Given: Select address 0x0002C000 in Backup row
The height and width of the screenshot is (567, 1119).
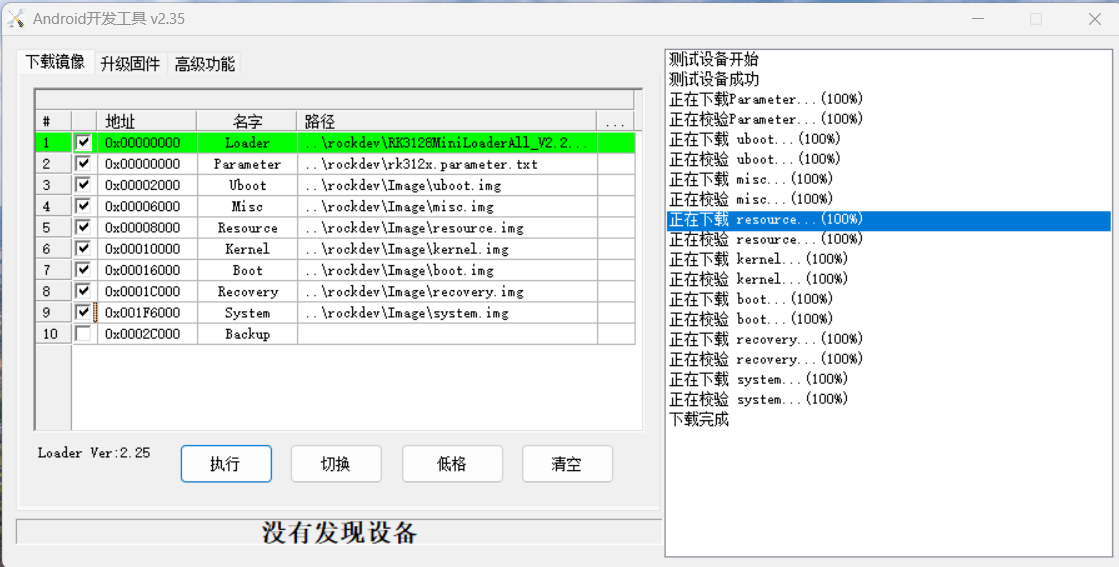Looking at the screenshot, I should [x=147, y=334].
